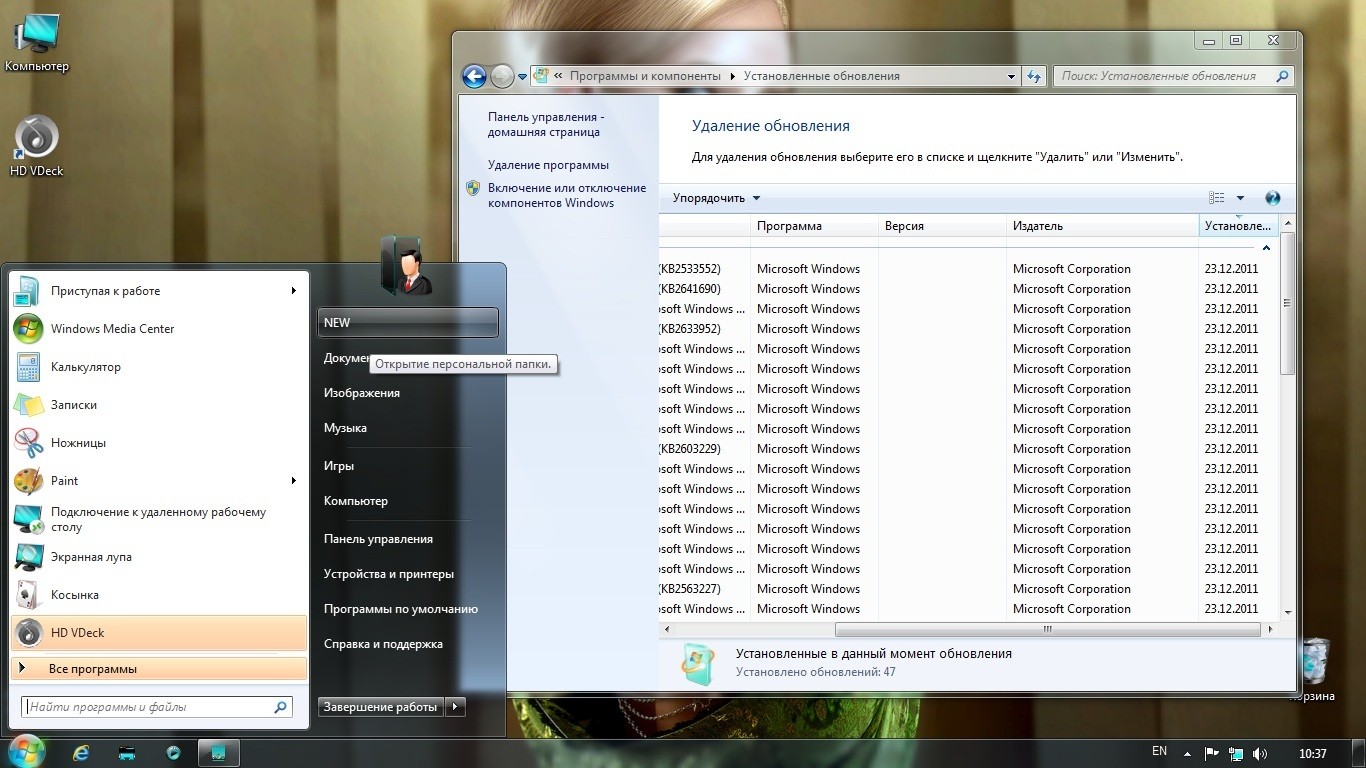Open Игры from the Start menu
The width and height of the screenshot is (1366, 768).
tap(407, 466)
